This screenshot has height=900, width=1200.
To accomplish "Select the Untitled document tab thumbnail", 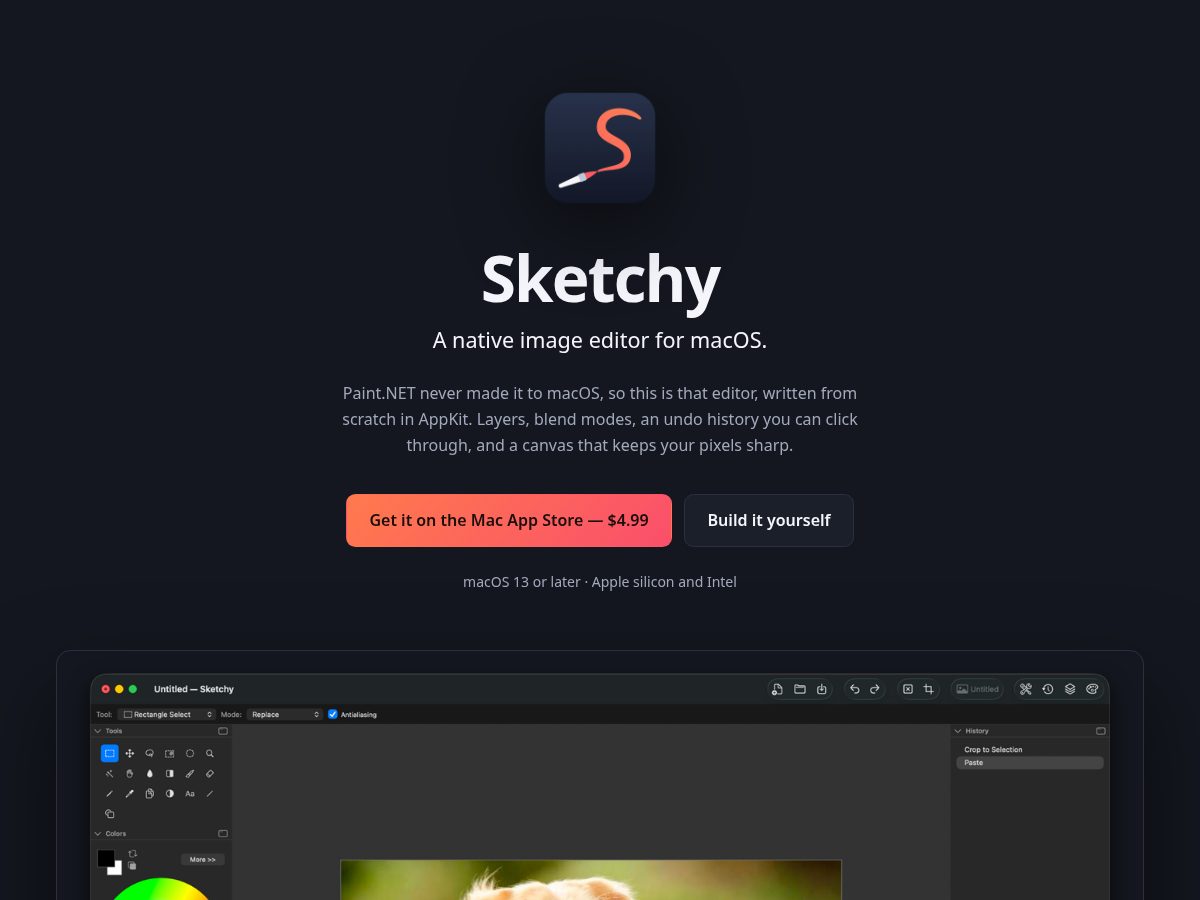I will [978, 689].
